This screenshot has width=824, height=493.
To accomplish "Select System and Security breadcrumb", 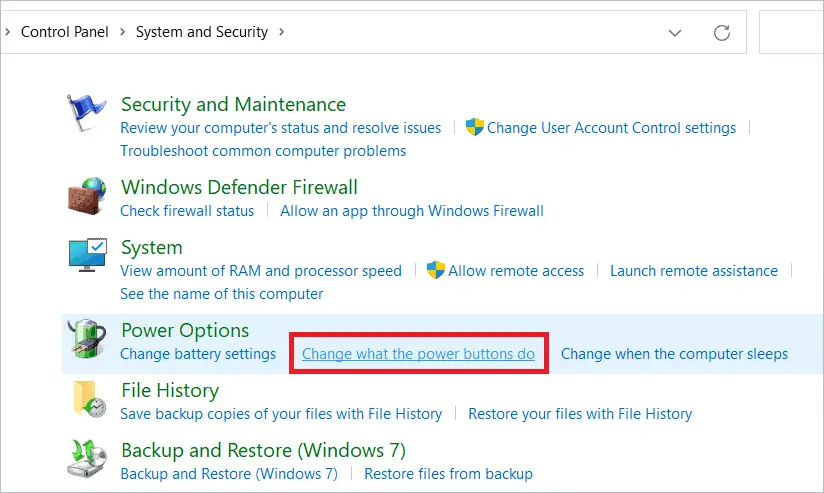I will tap(202, 32).
